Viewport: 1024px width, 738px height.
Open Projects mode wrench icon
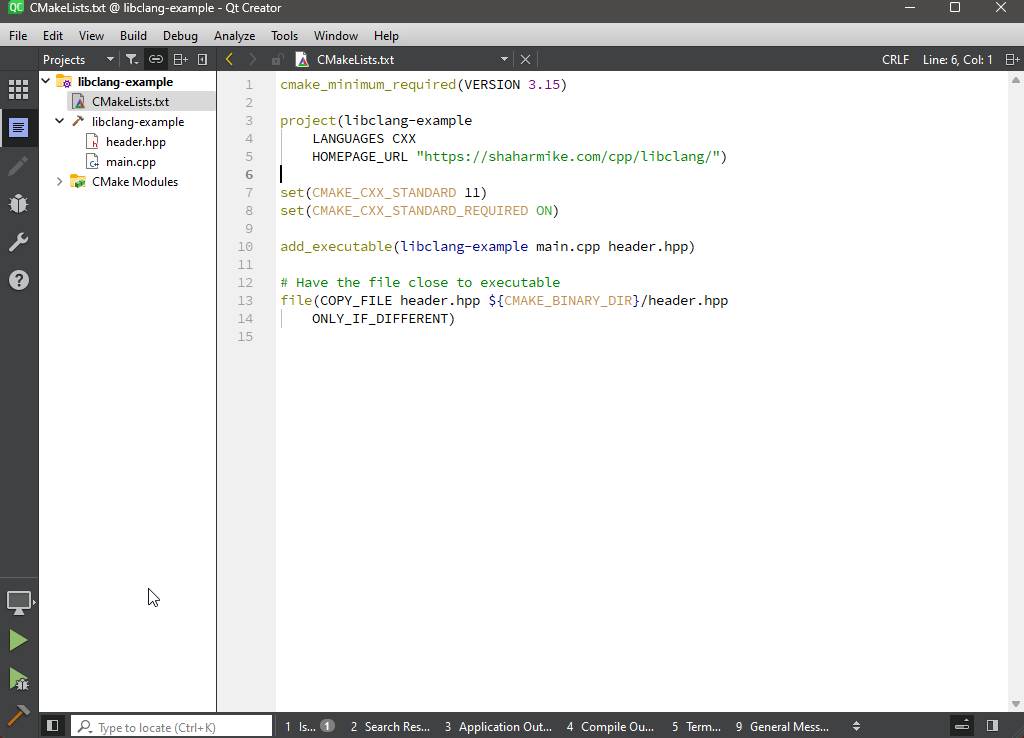18,242
